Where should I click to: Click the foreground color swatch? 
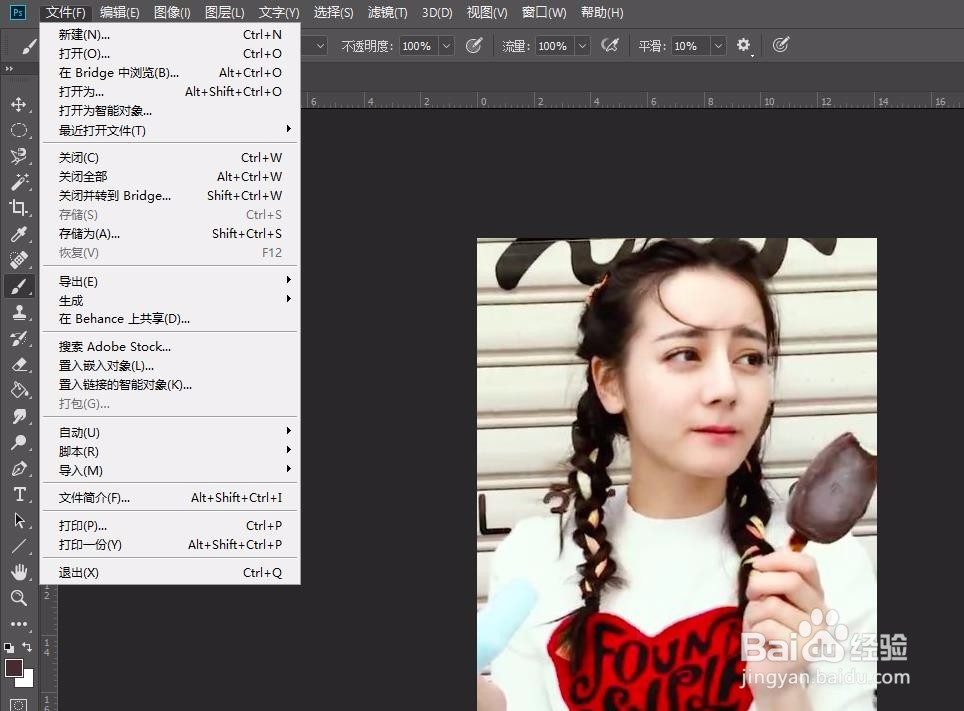pos(13,667)
